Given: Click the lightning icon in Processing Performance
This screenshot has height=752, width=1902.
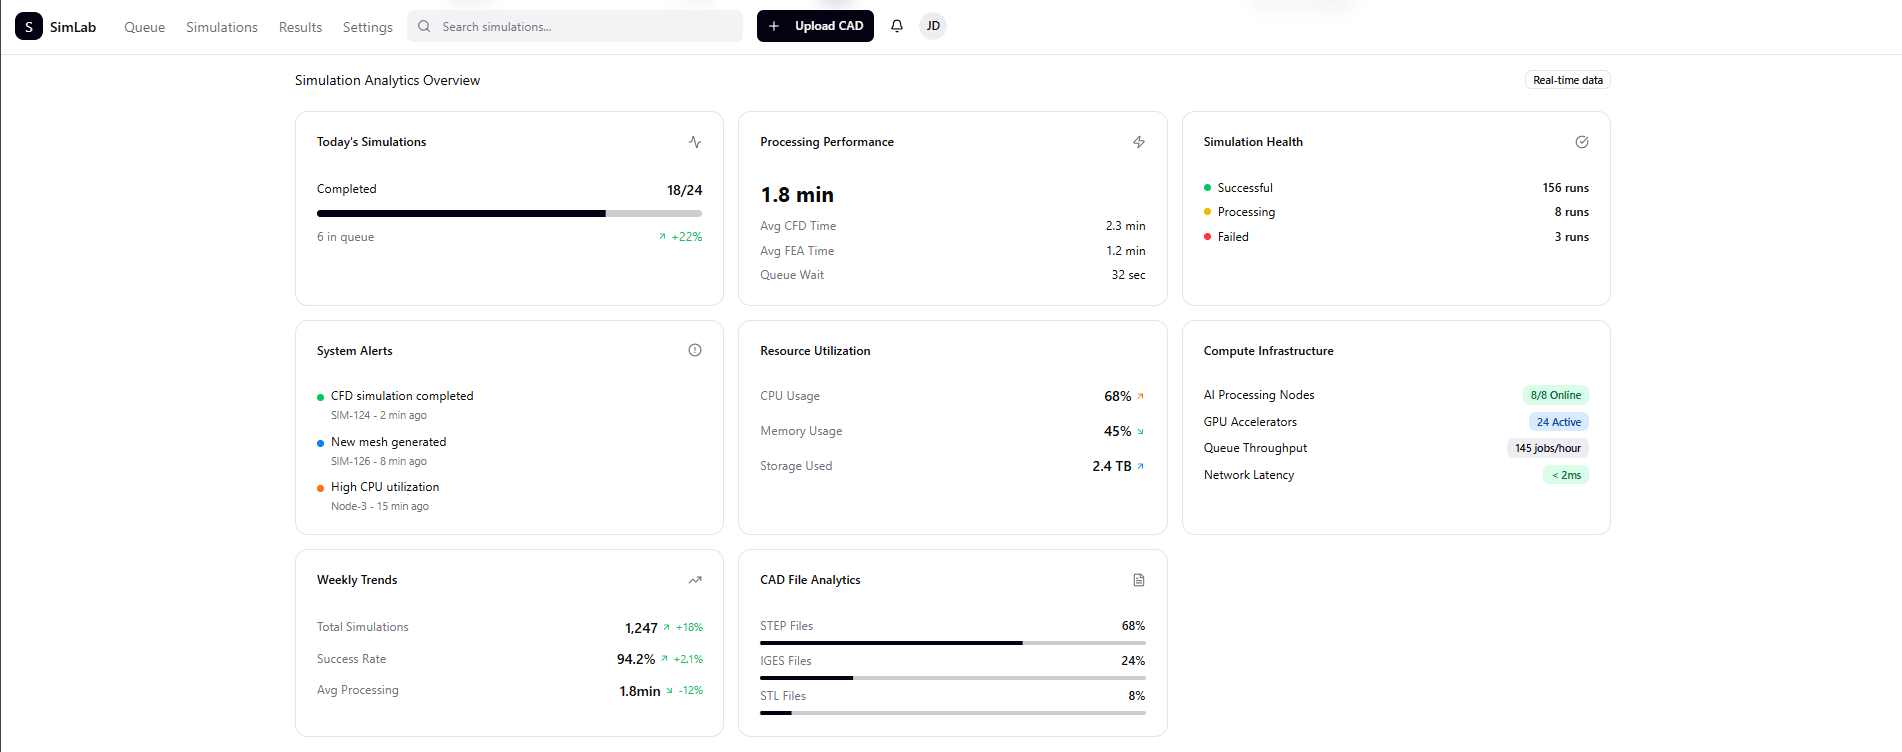Looking at the screenshot, I should click(1139, 142).
